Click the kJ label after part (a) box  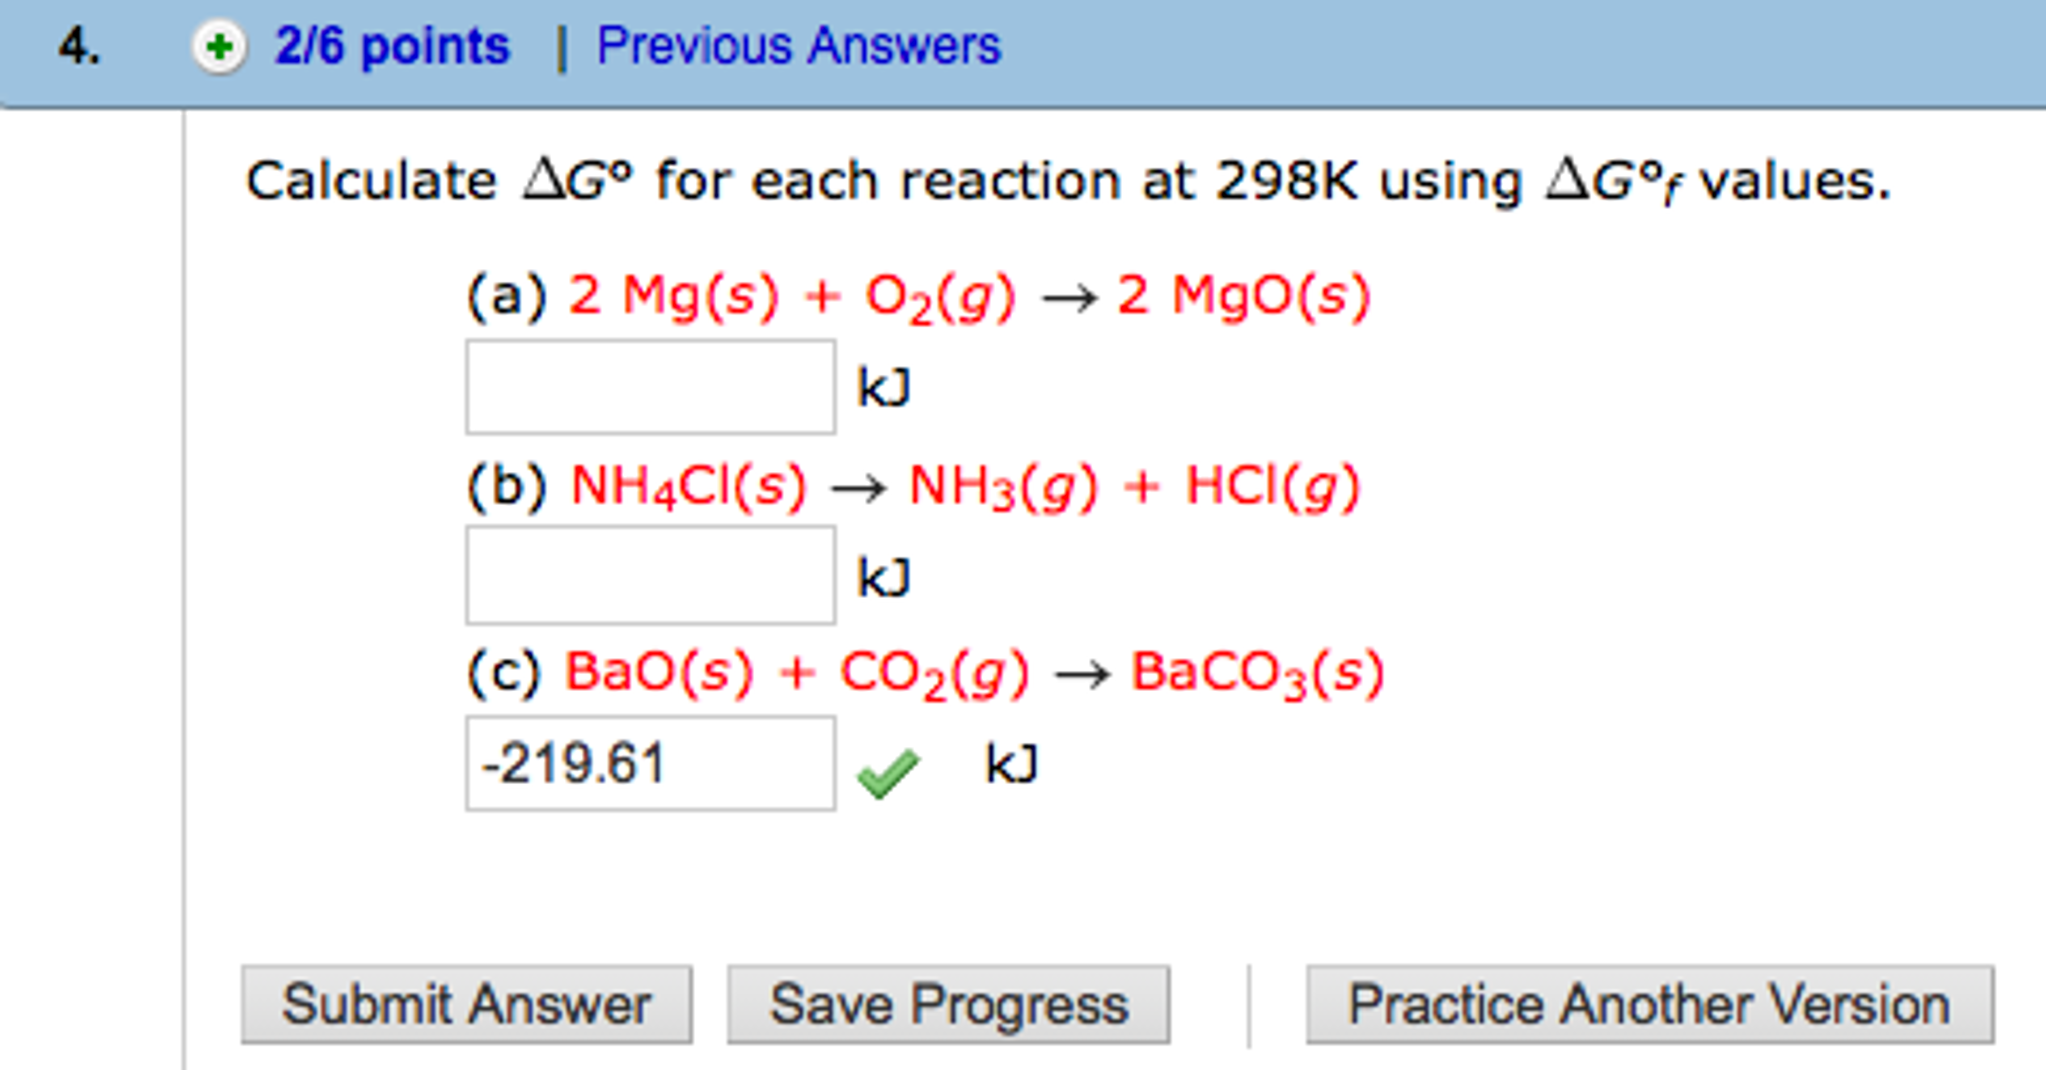[x=884, y=387]
